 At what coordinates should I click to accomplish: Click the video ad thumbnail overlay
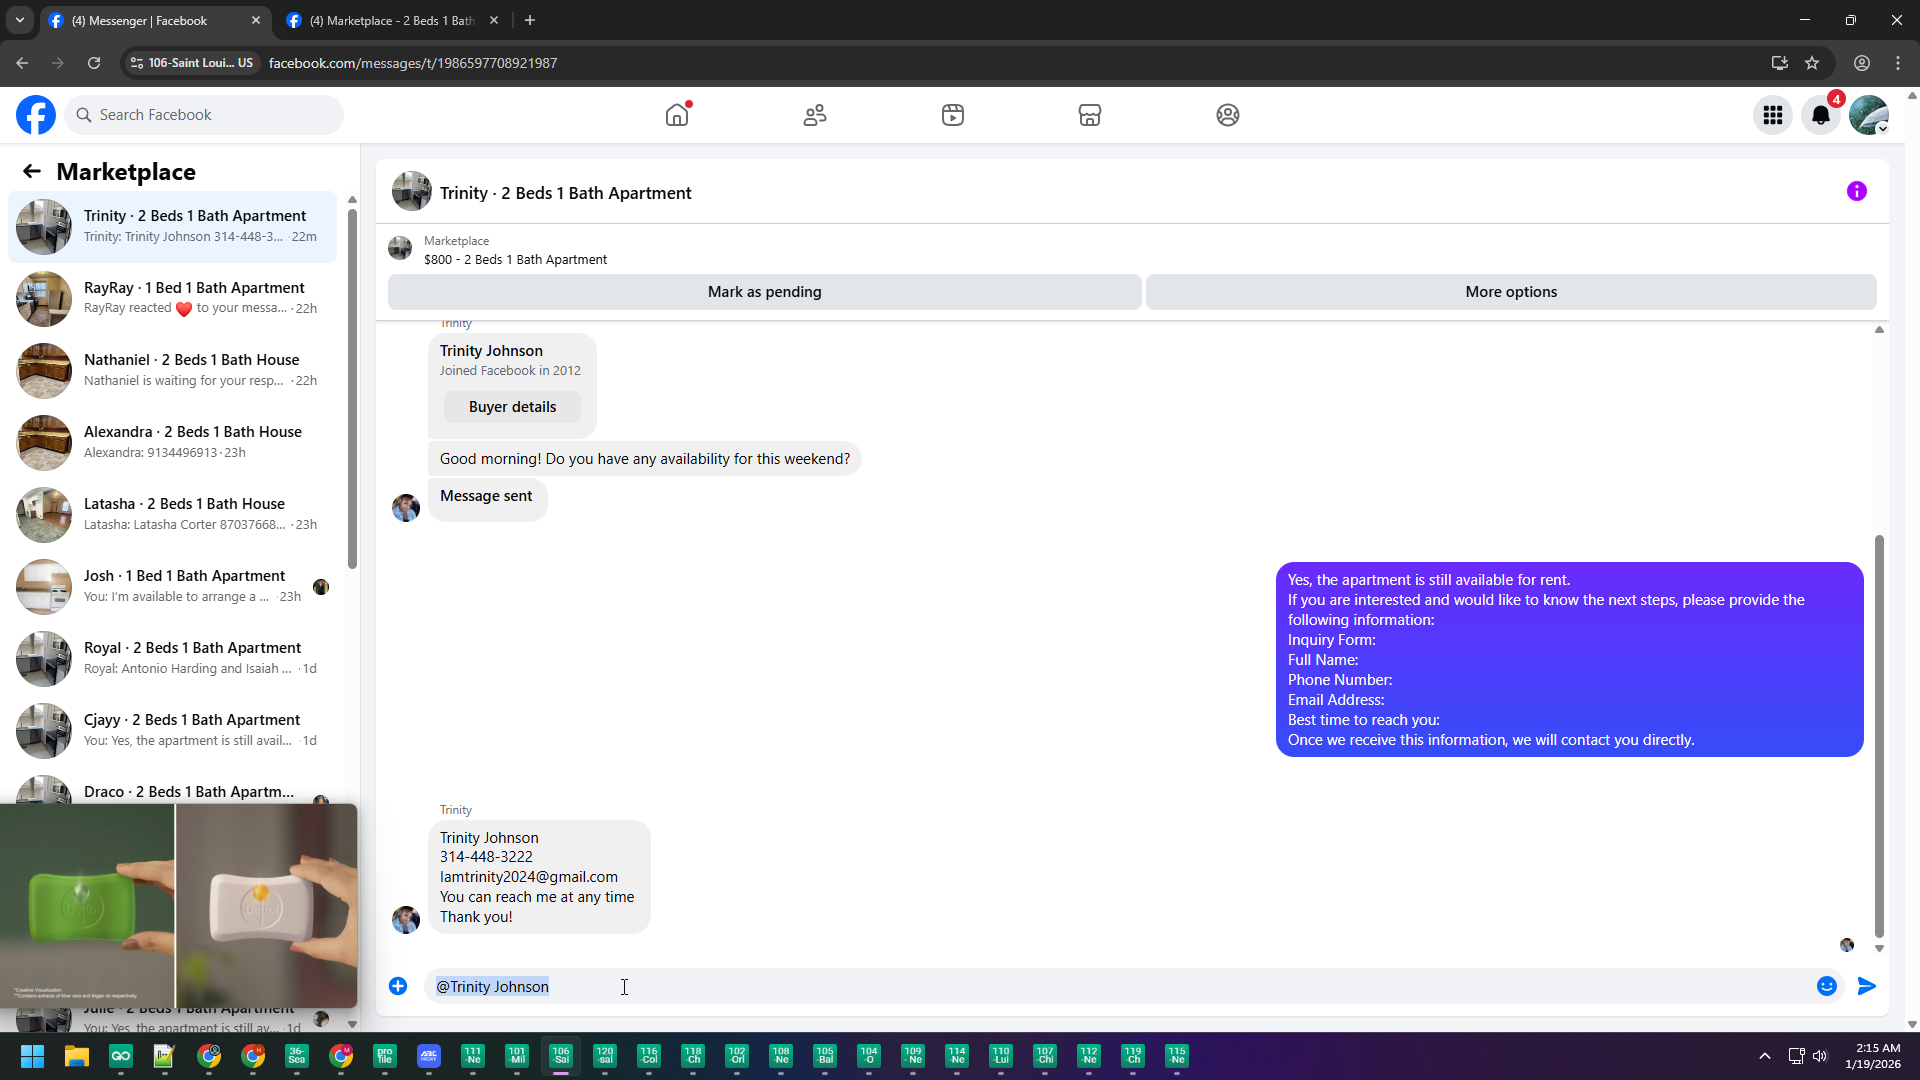click(x=178, y=906)
